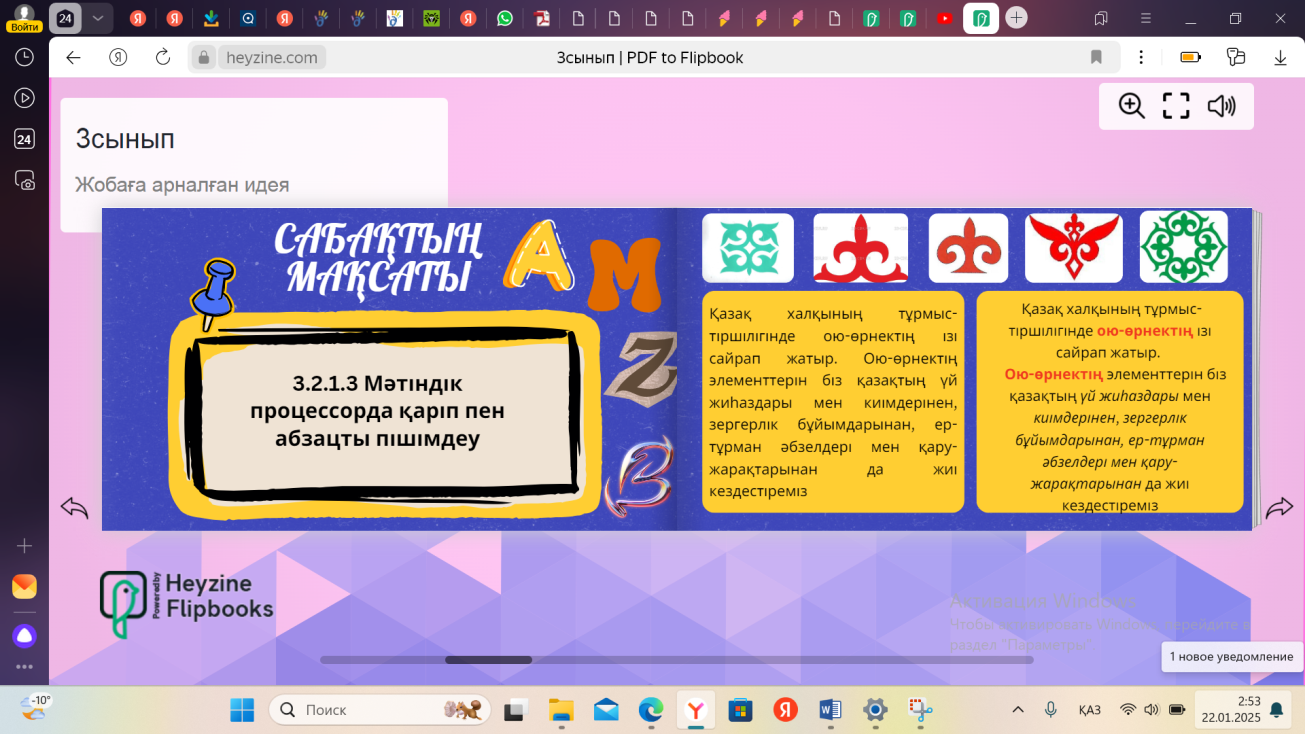Click the Войти profile sign-in button

(x=23, y=18)
